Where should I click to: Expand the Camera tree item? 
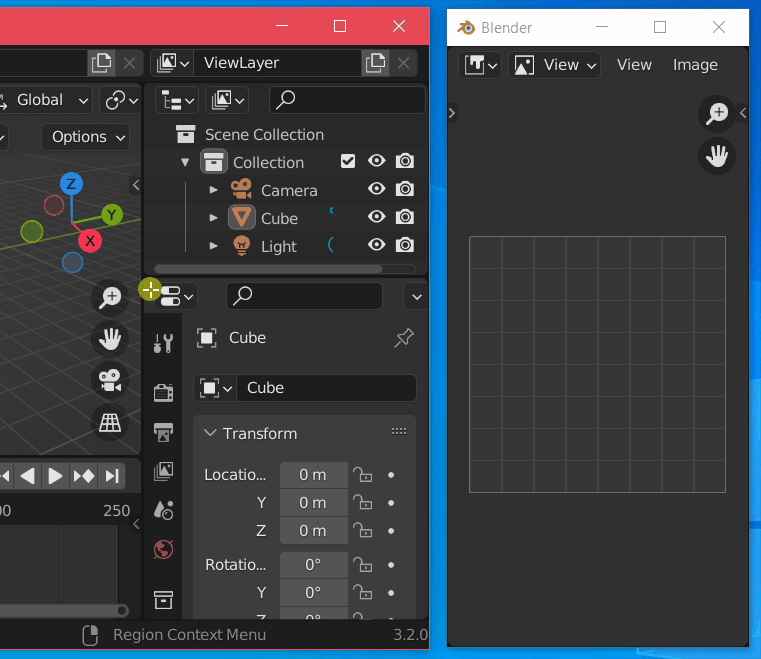(x=213, y=190)
